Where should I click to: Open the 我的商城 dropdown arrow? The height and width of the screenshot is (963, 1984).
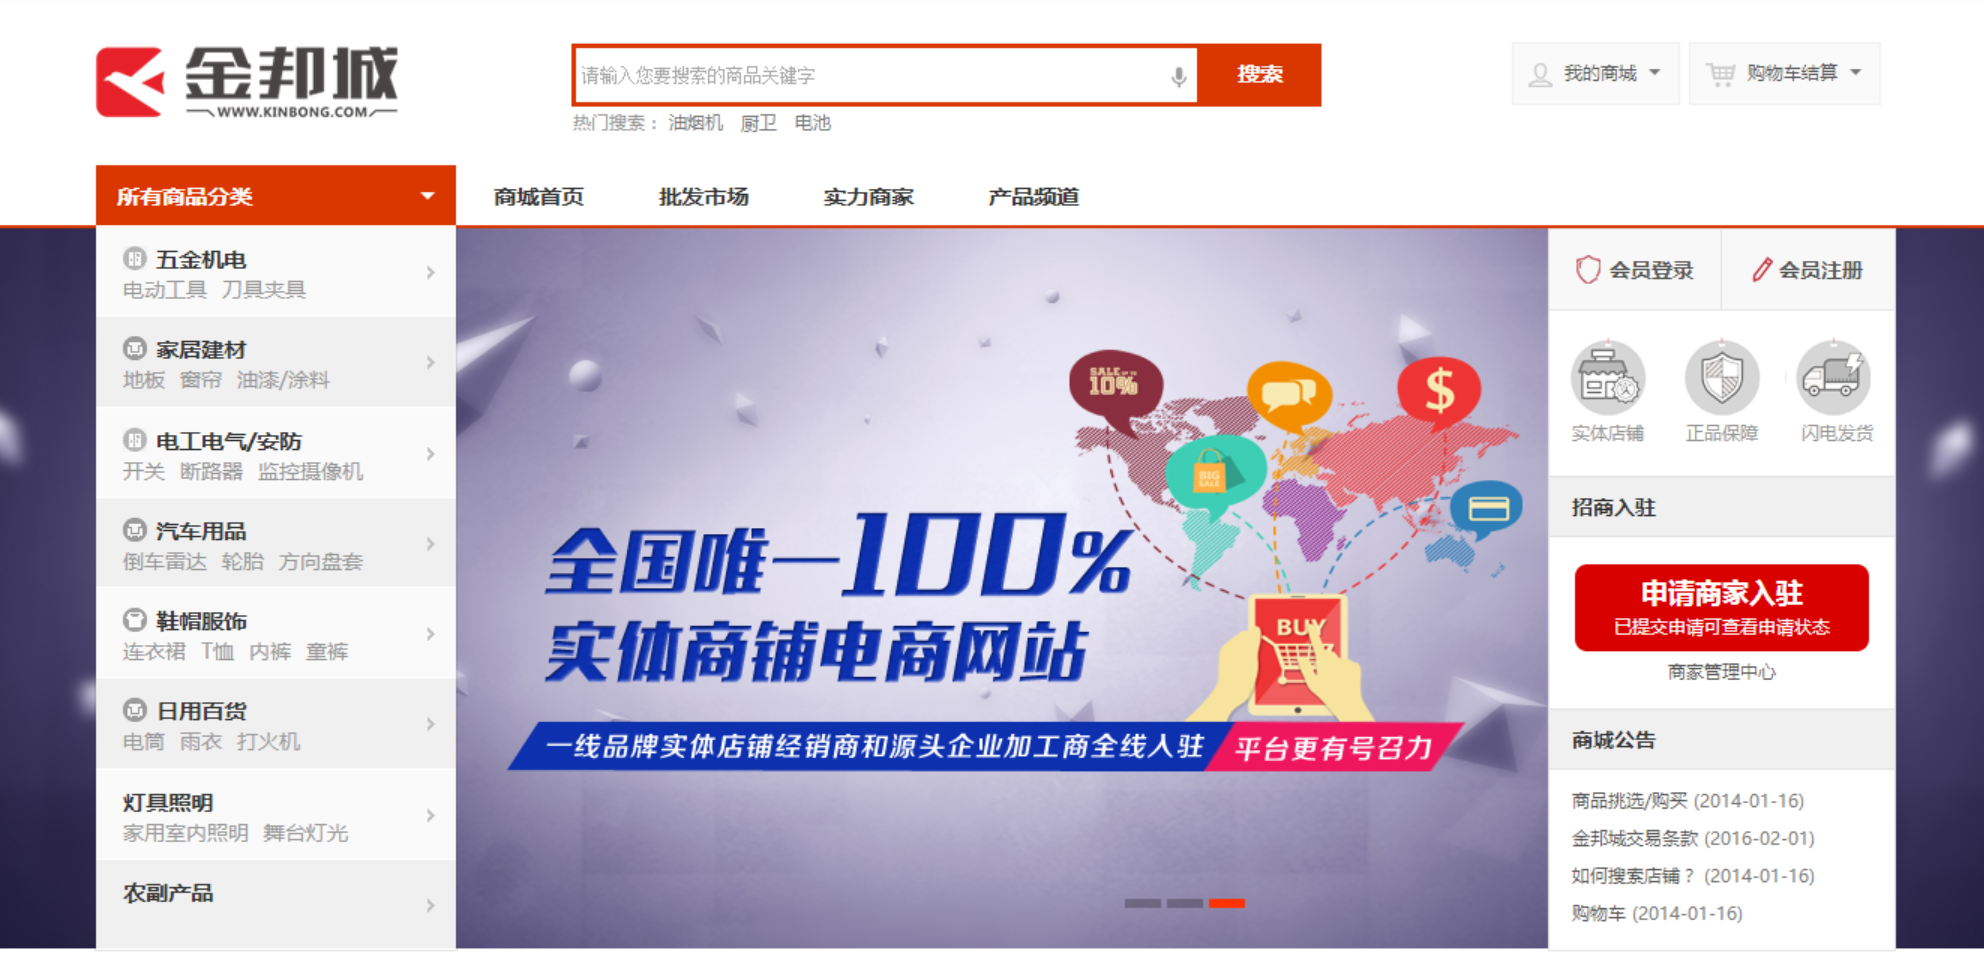1654,73
